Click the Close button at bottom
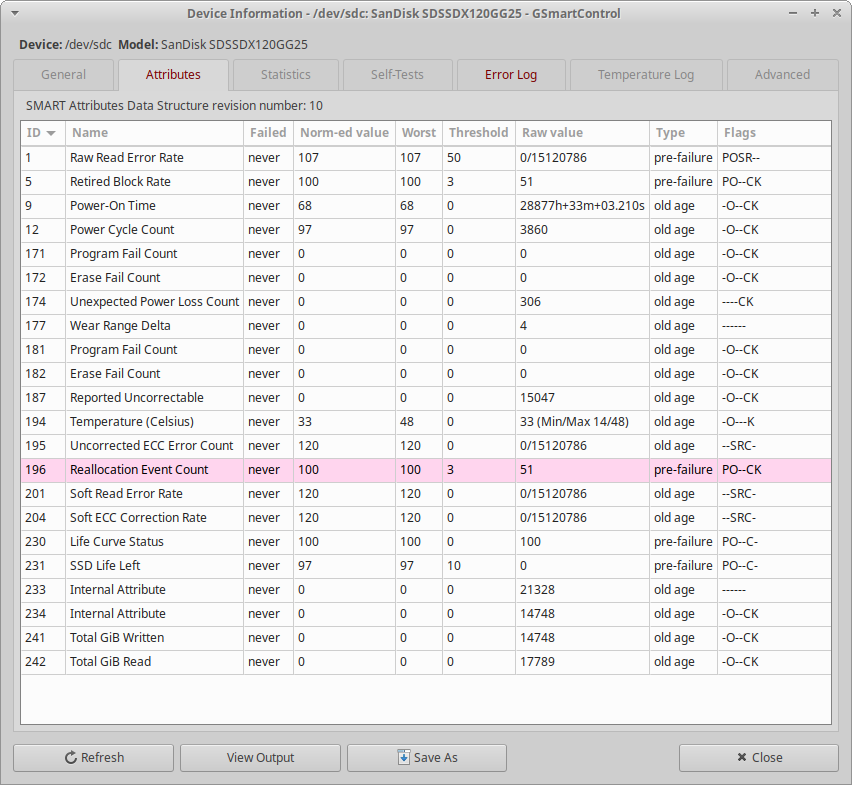 click(x=759, y=758)
